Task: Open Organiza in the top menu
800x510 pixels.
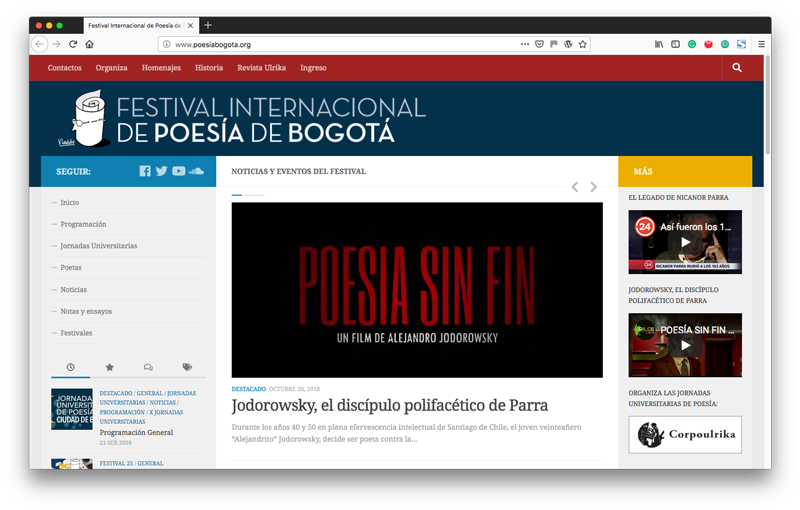Action: pos(111,68)
